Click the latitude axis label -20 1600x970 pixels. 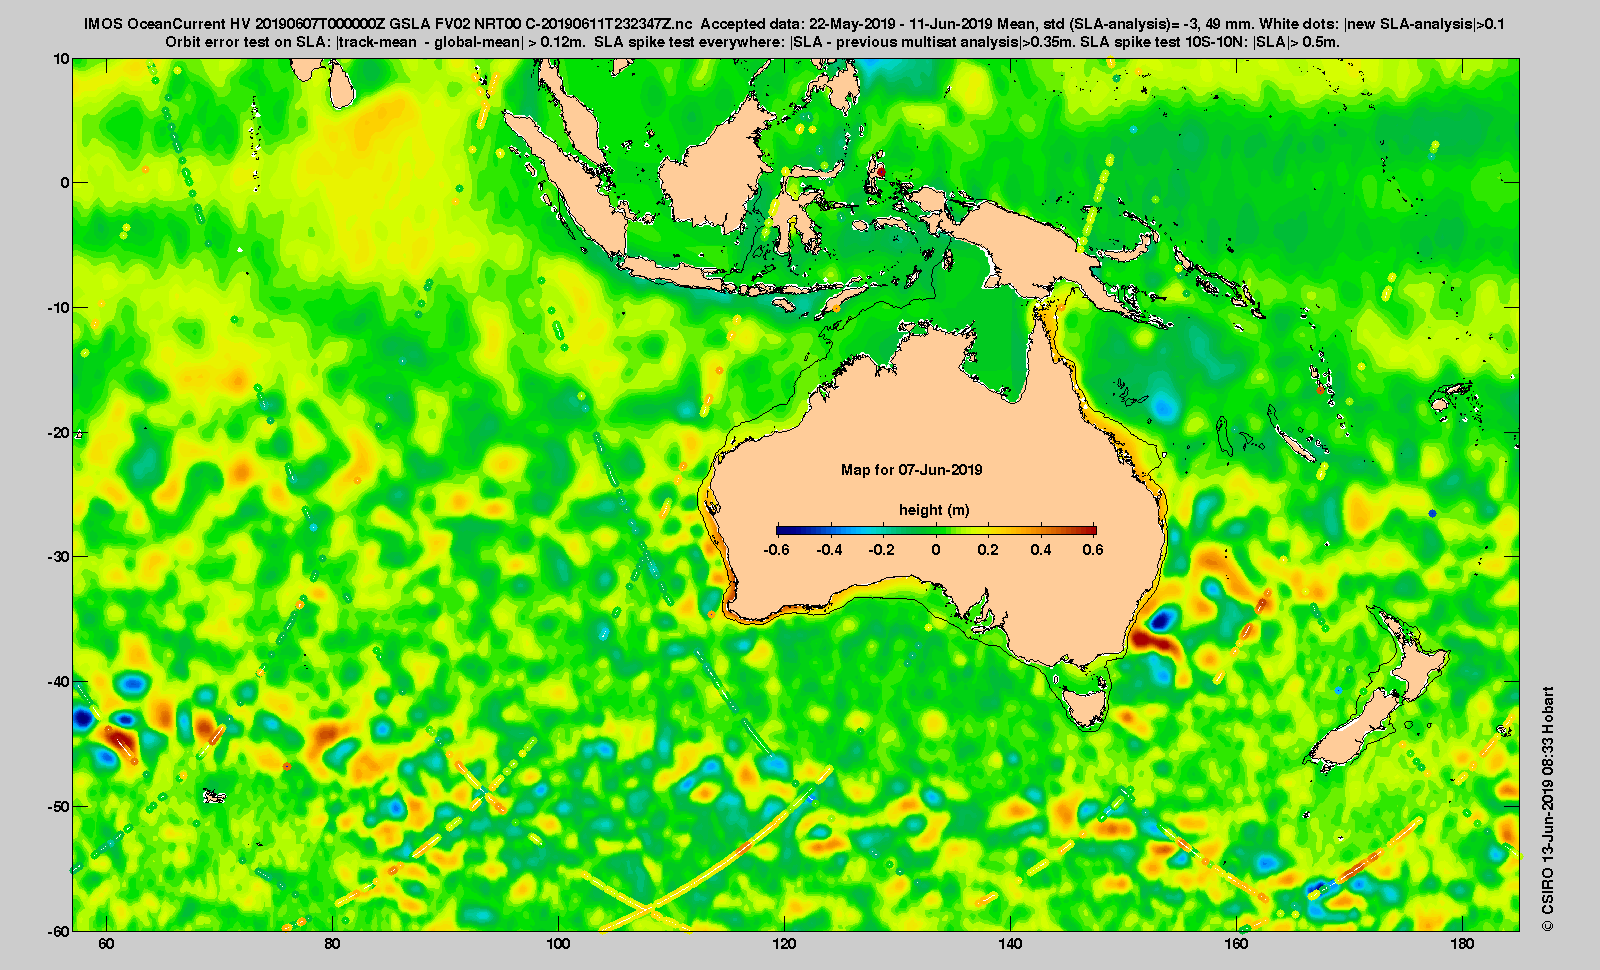[x=59, y=433]
